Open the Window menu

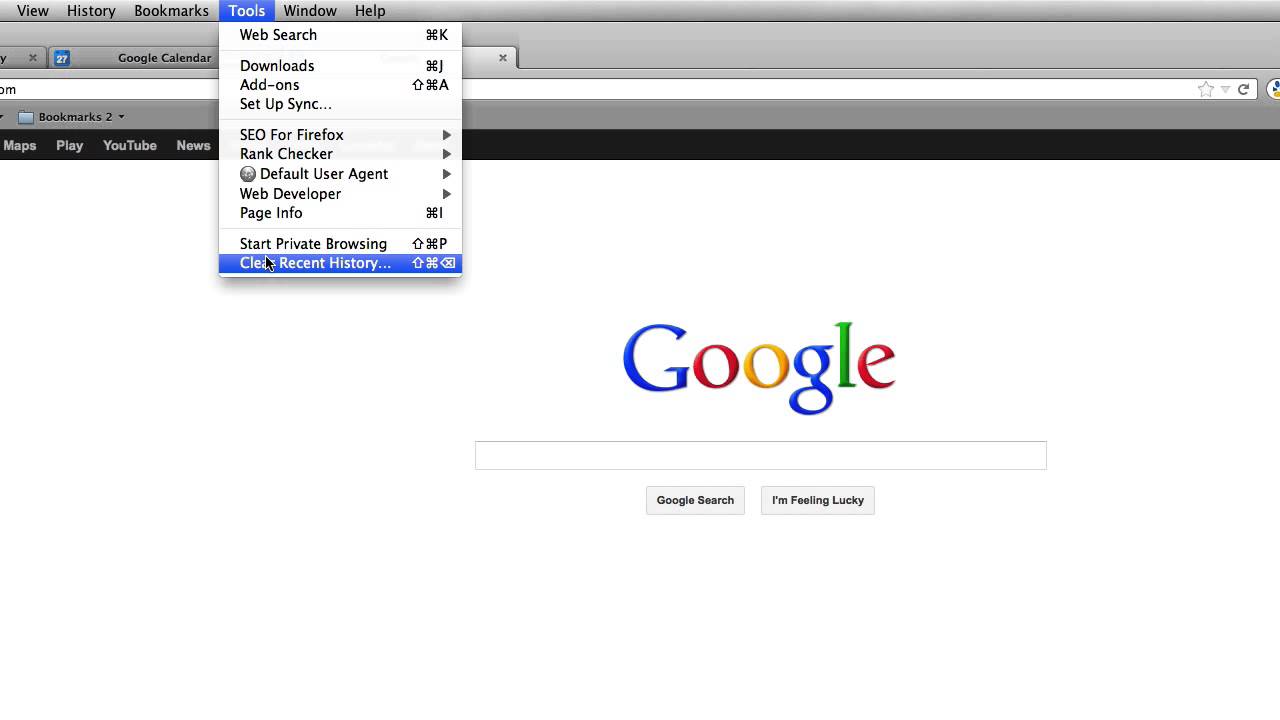click(x=310, y=11)
